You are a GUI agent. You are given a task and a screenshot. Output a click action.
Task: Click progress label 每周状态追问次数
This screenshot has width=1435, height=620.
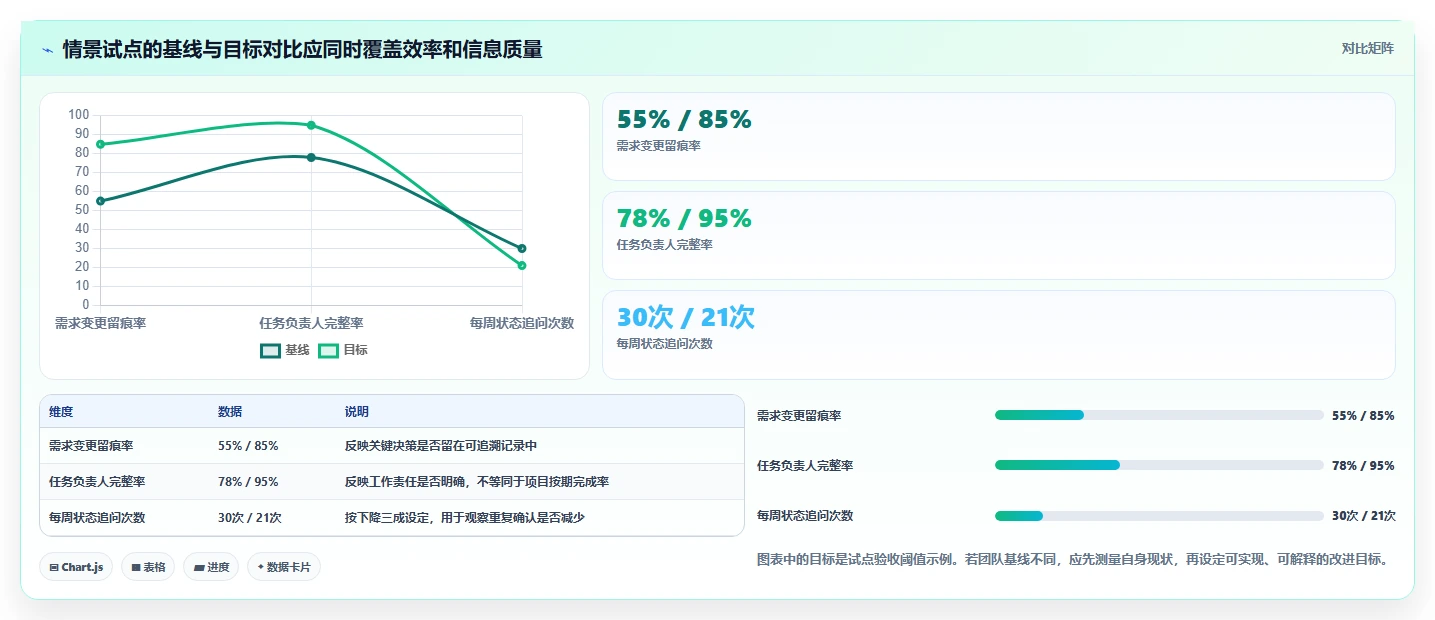[x=805, y=516]
